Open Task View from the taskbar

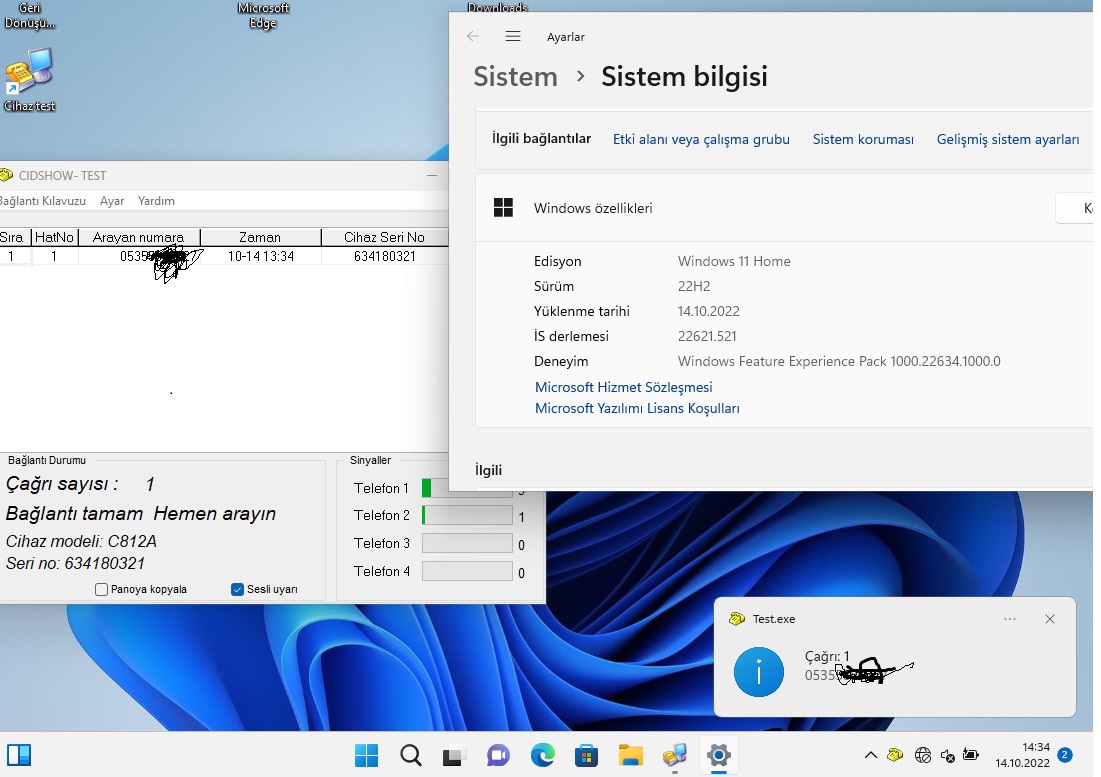pos(454,755)
